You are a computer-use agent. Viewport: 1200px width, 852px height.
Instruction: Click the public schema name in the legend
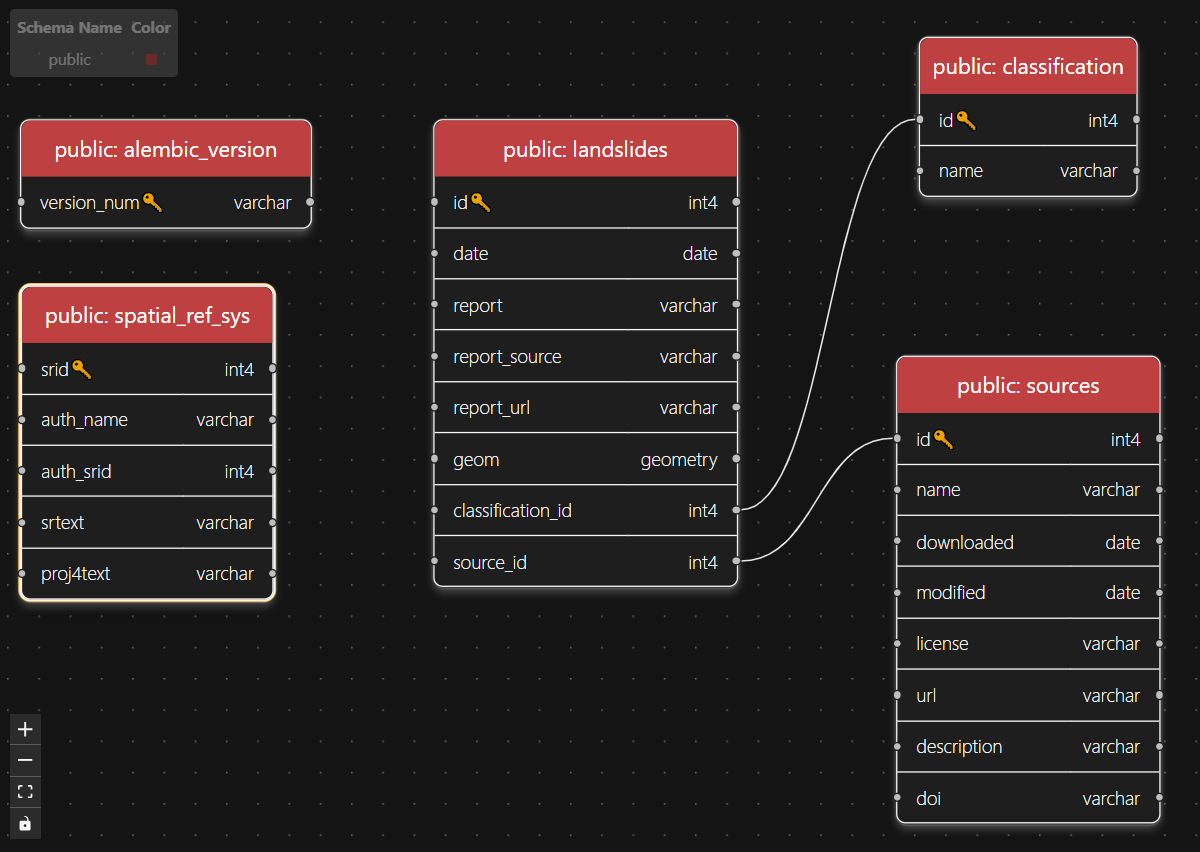tap(70, 59)
